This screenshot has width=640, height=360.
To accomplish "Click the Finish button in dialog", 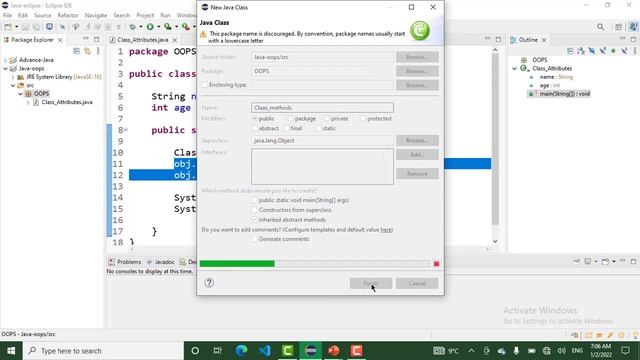I will (371, 283).
